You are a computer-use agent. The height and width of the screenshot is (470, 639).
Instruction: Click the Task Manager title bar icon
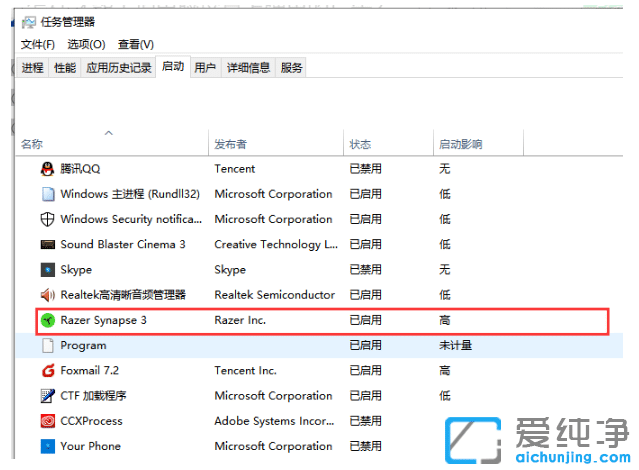(x=29, y=23)
